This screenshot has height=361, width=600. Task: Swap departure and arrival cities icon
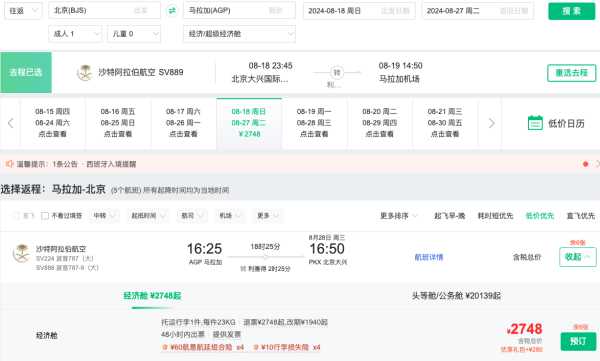172,11
